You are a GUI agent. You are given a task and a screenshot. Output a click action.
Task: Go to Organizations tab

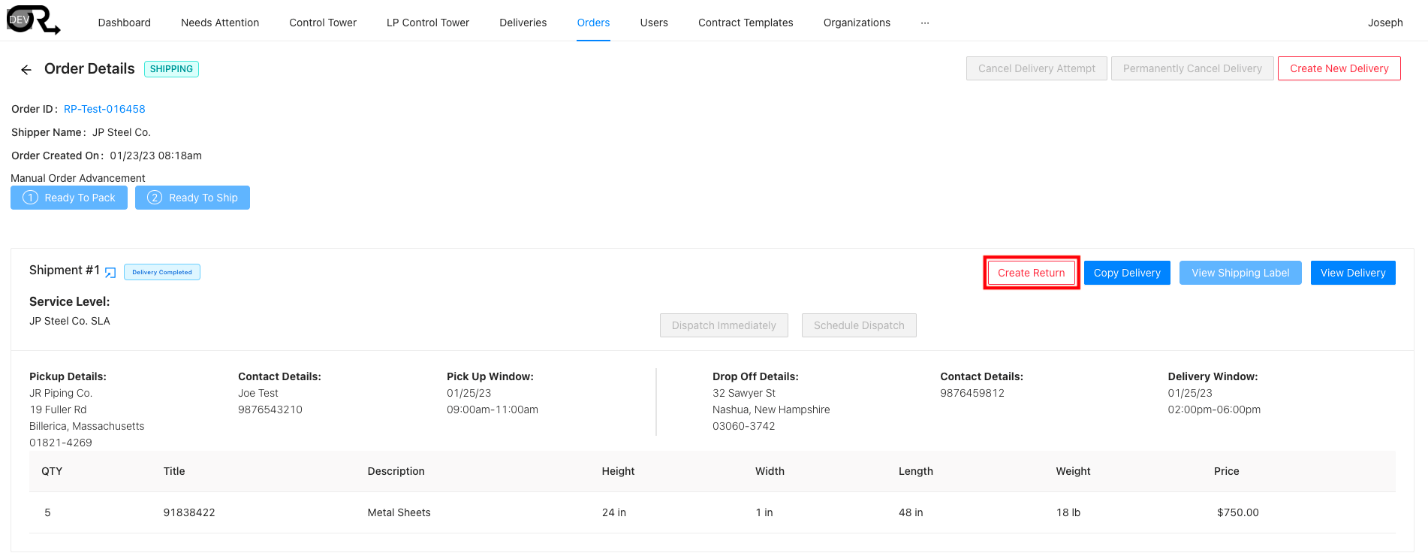tap(856, 22)
